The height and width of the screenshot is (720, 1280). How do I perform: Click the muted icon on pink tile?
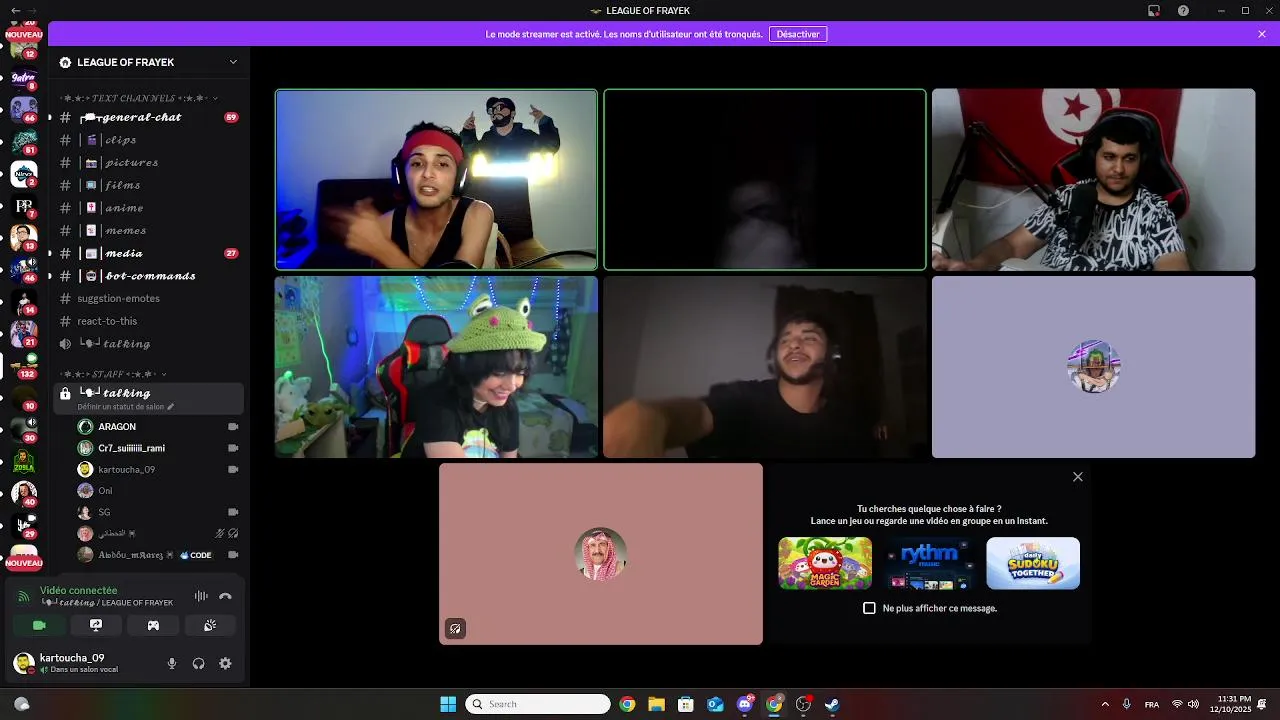[x=455, y=629]
